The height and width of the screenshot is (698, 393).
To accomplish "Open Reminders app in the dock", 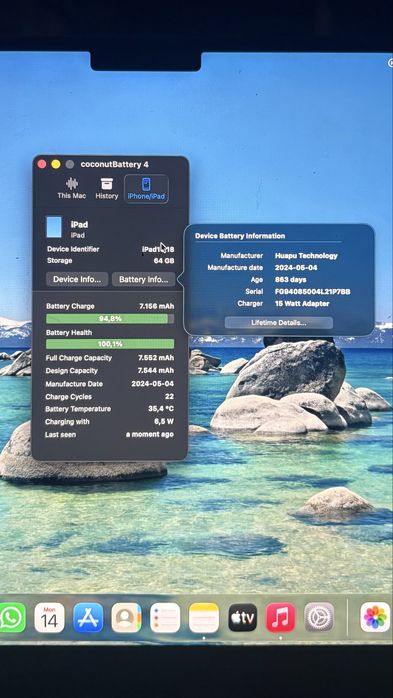I will [165, 617].
